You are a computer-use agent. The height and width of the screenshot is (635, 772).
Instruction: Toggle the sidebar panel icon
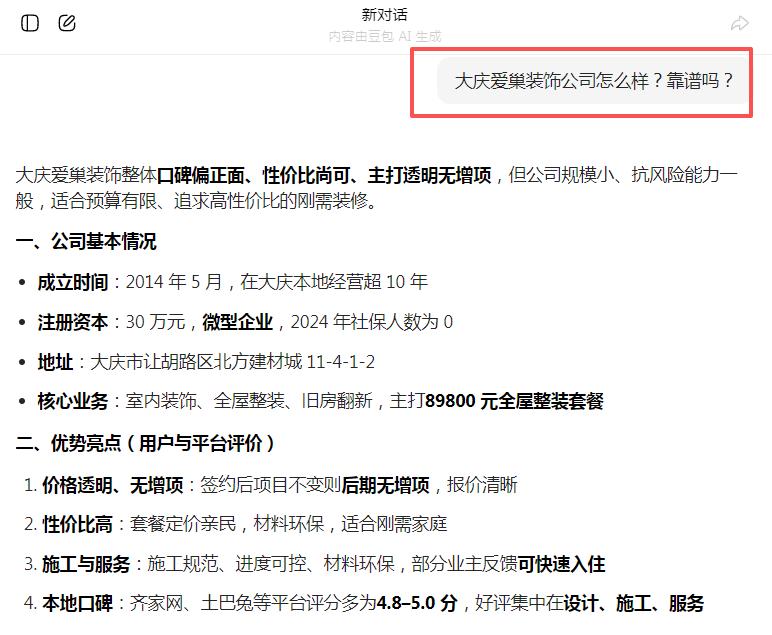[x=30, y=23]
